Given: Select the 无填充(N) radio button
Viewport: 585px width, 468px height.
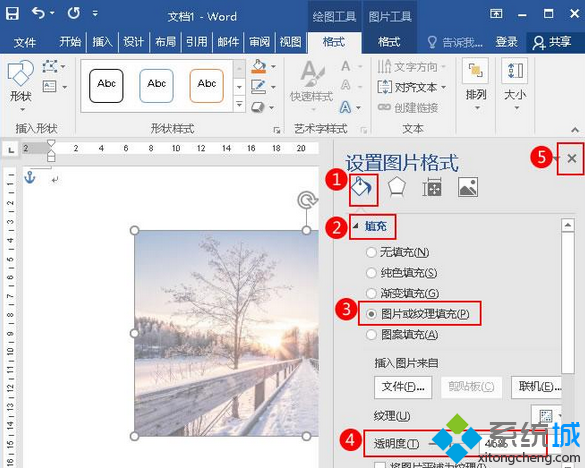Looking at the screenshot, I should coord(371,252).
